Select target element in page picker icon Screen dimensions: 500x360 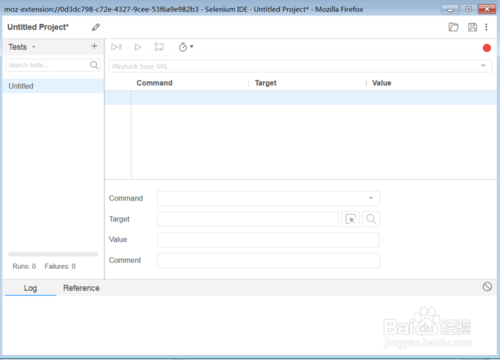click(350, 219)
